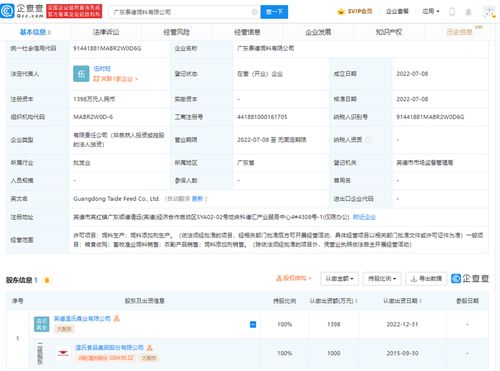The image size is (500, 371).
Task: Open the user avatar in header
Action: (x=489, y=12)
